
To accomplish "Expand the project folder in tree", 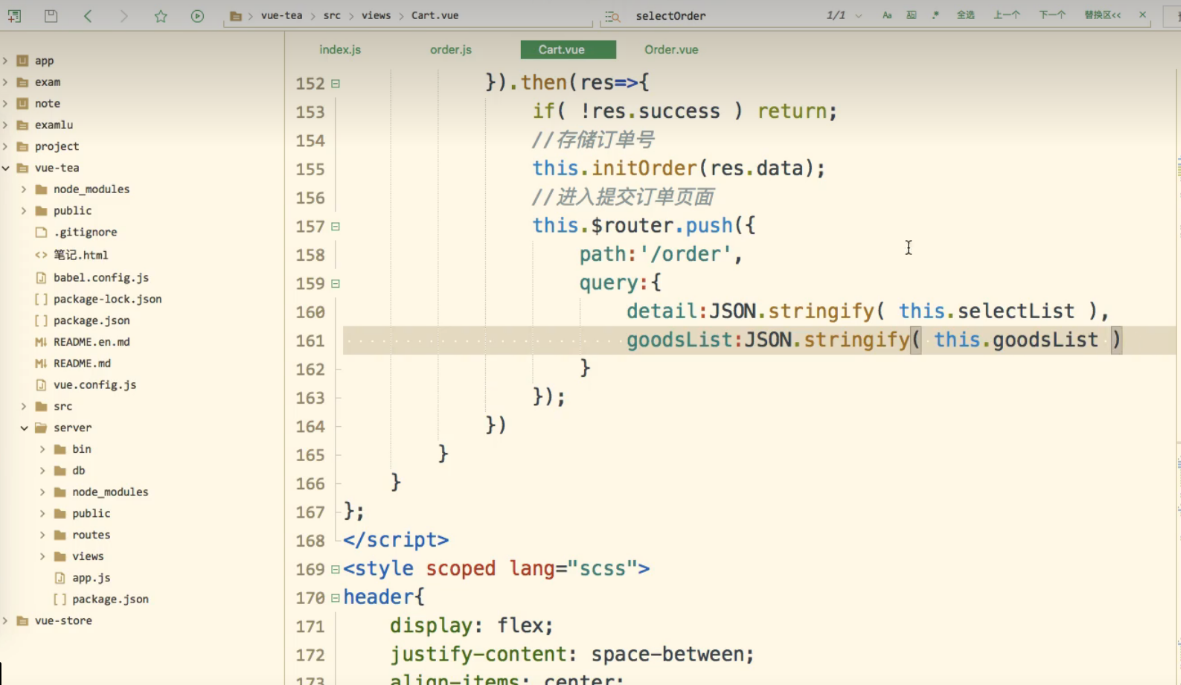I will tap(6, 146).
